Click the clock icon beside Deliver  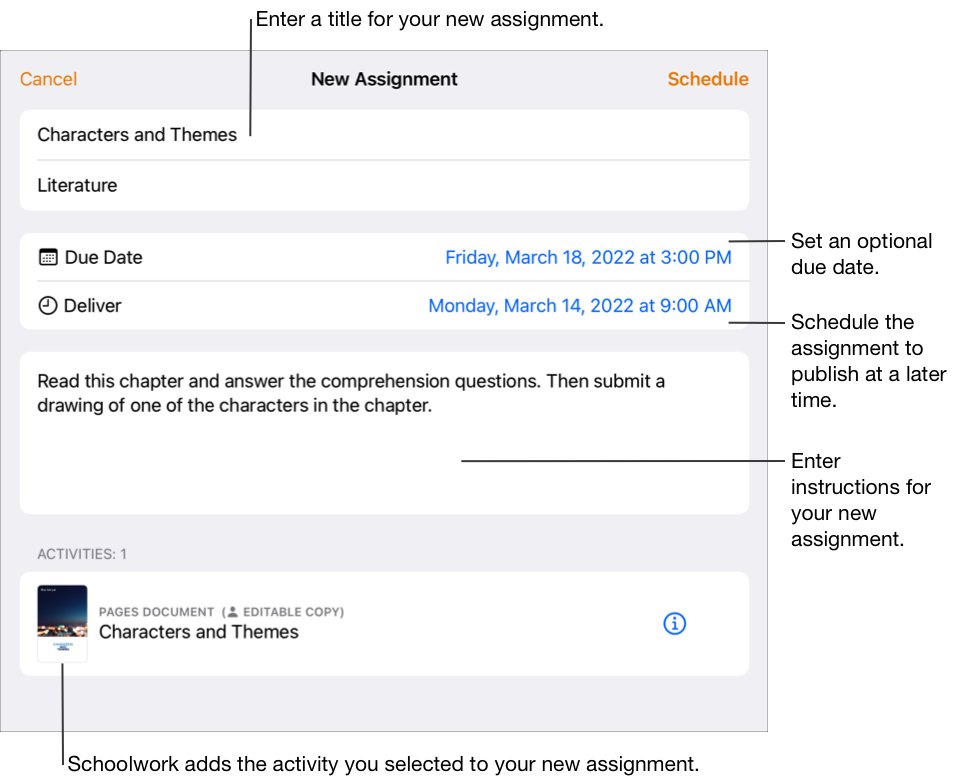tap(48, 306)
